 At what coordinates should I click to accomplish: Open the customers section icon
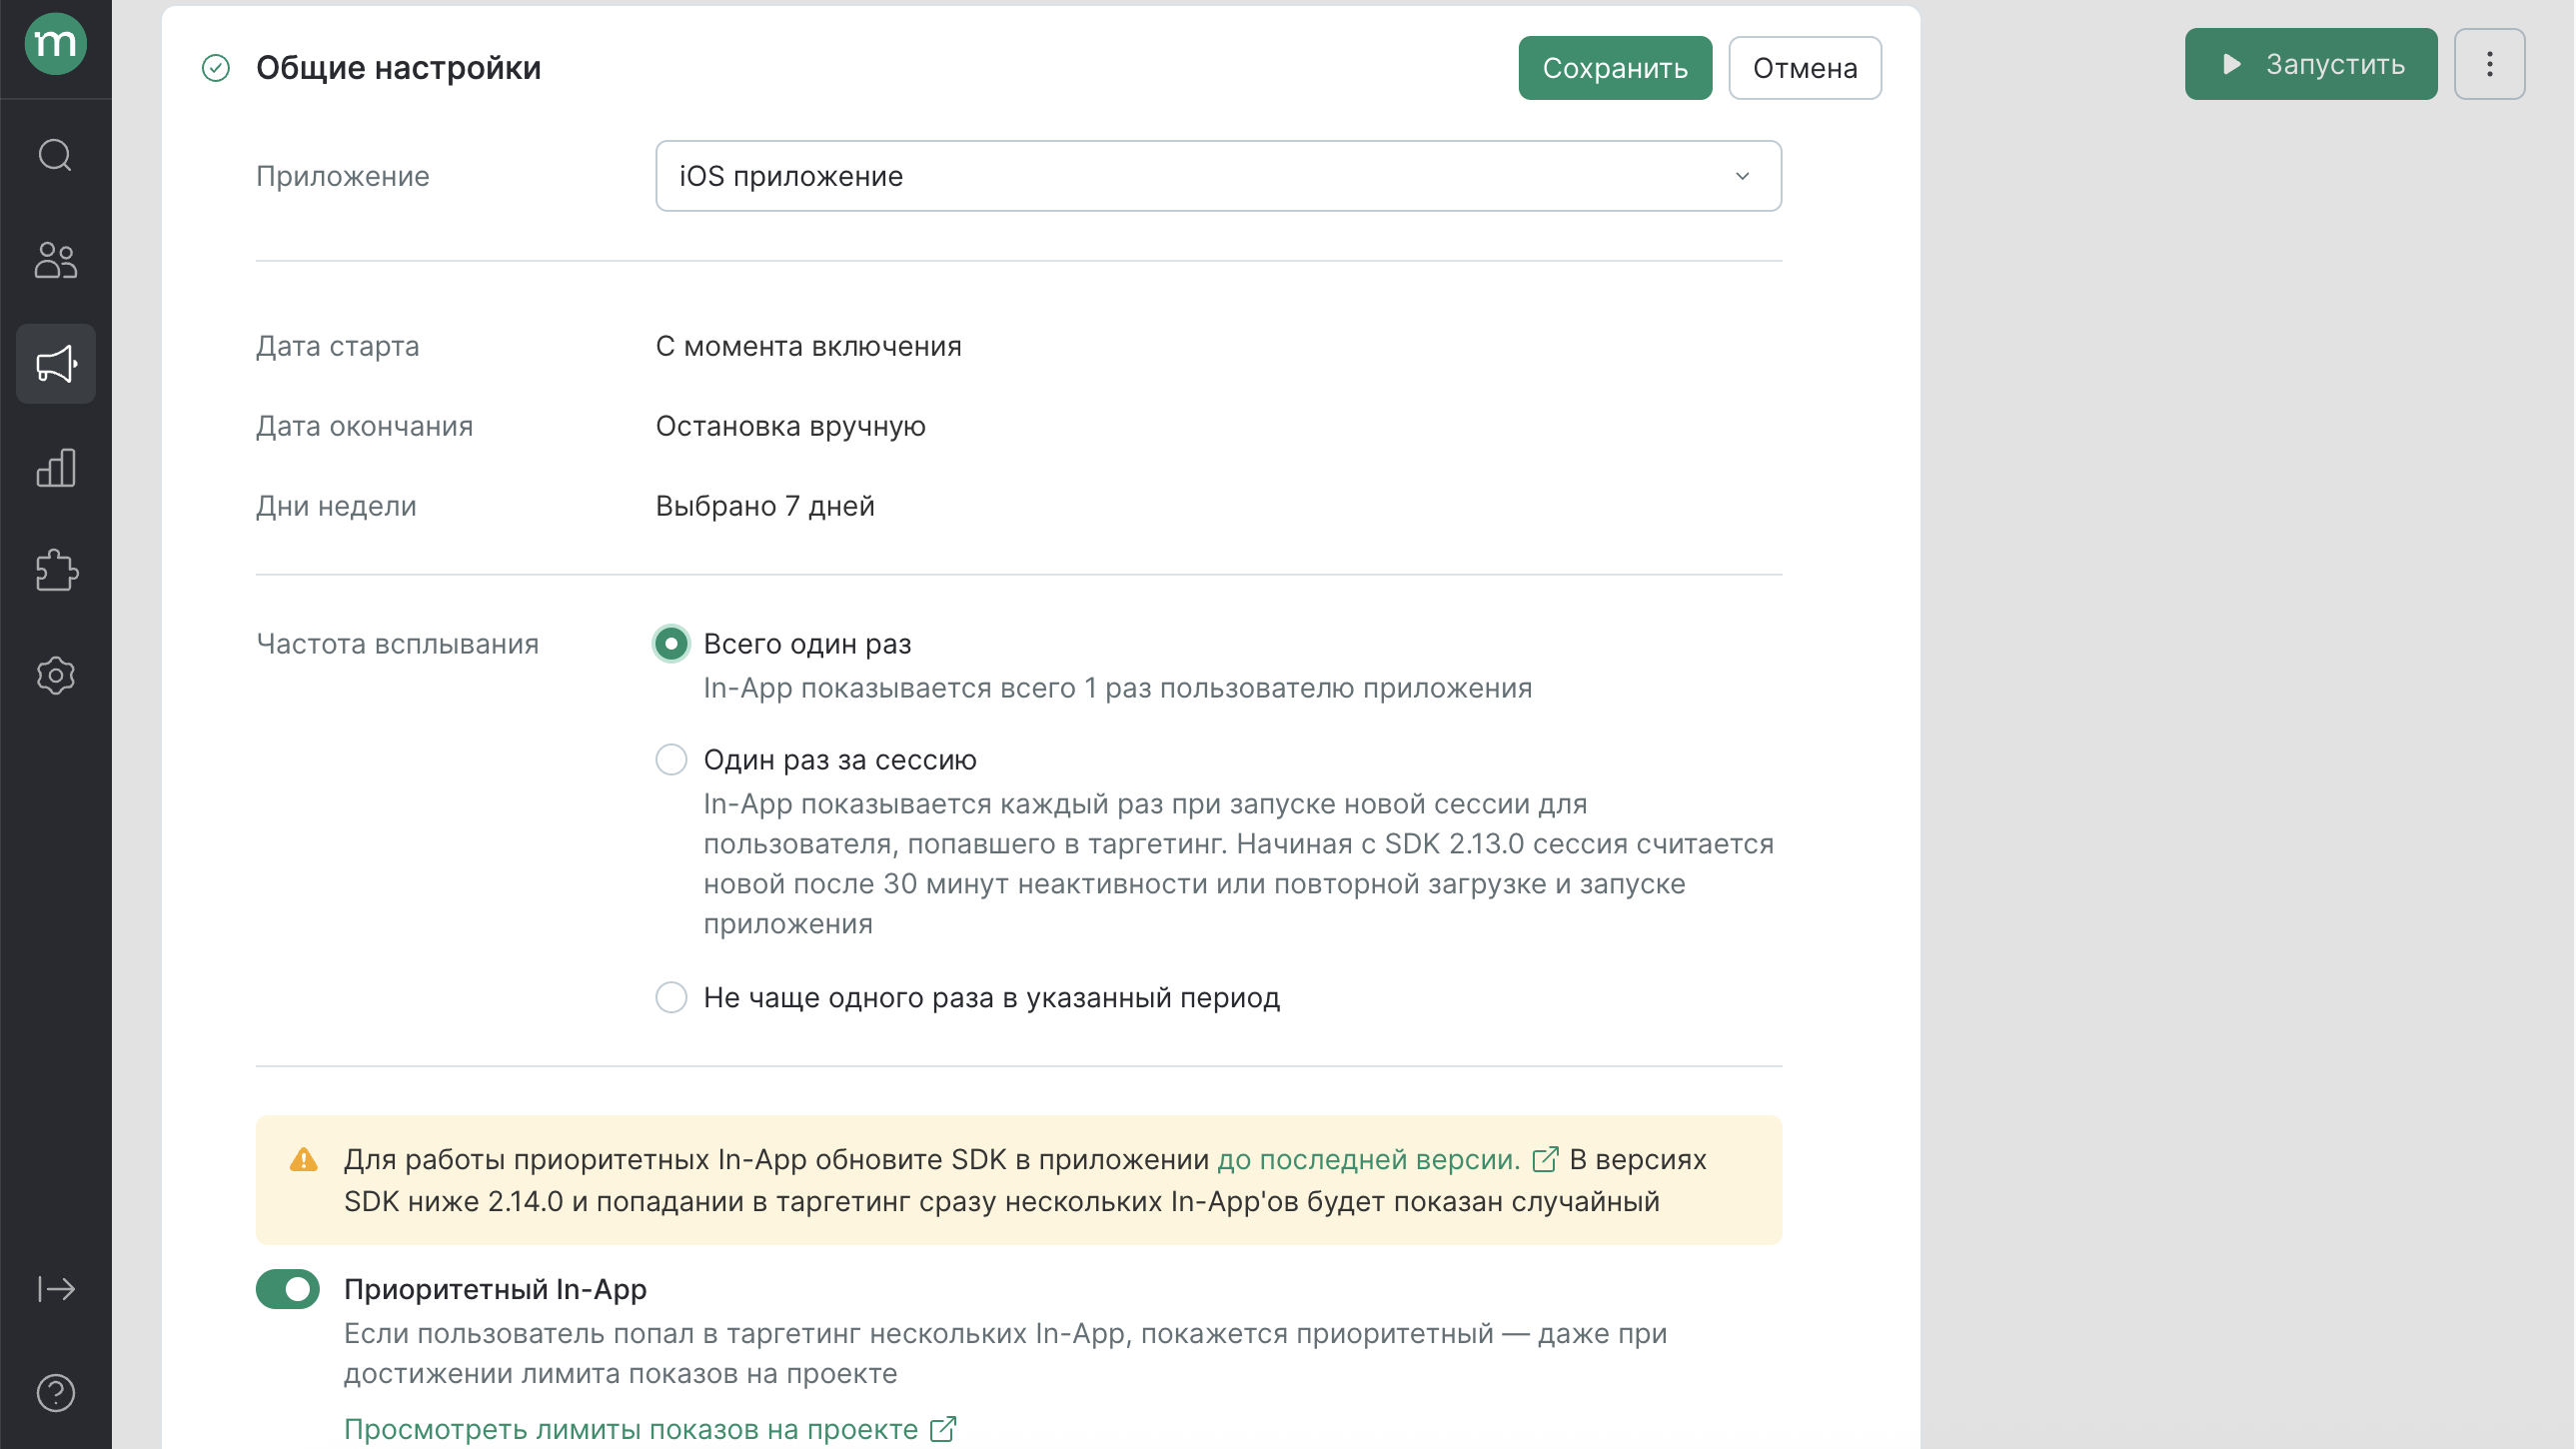click(x=55, y=260)
